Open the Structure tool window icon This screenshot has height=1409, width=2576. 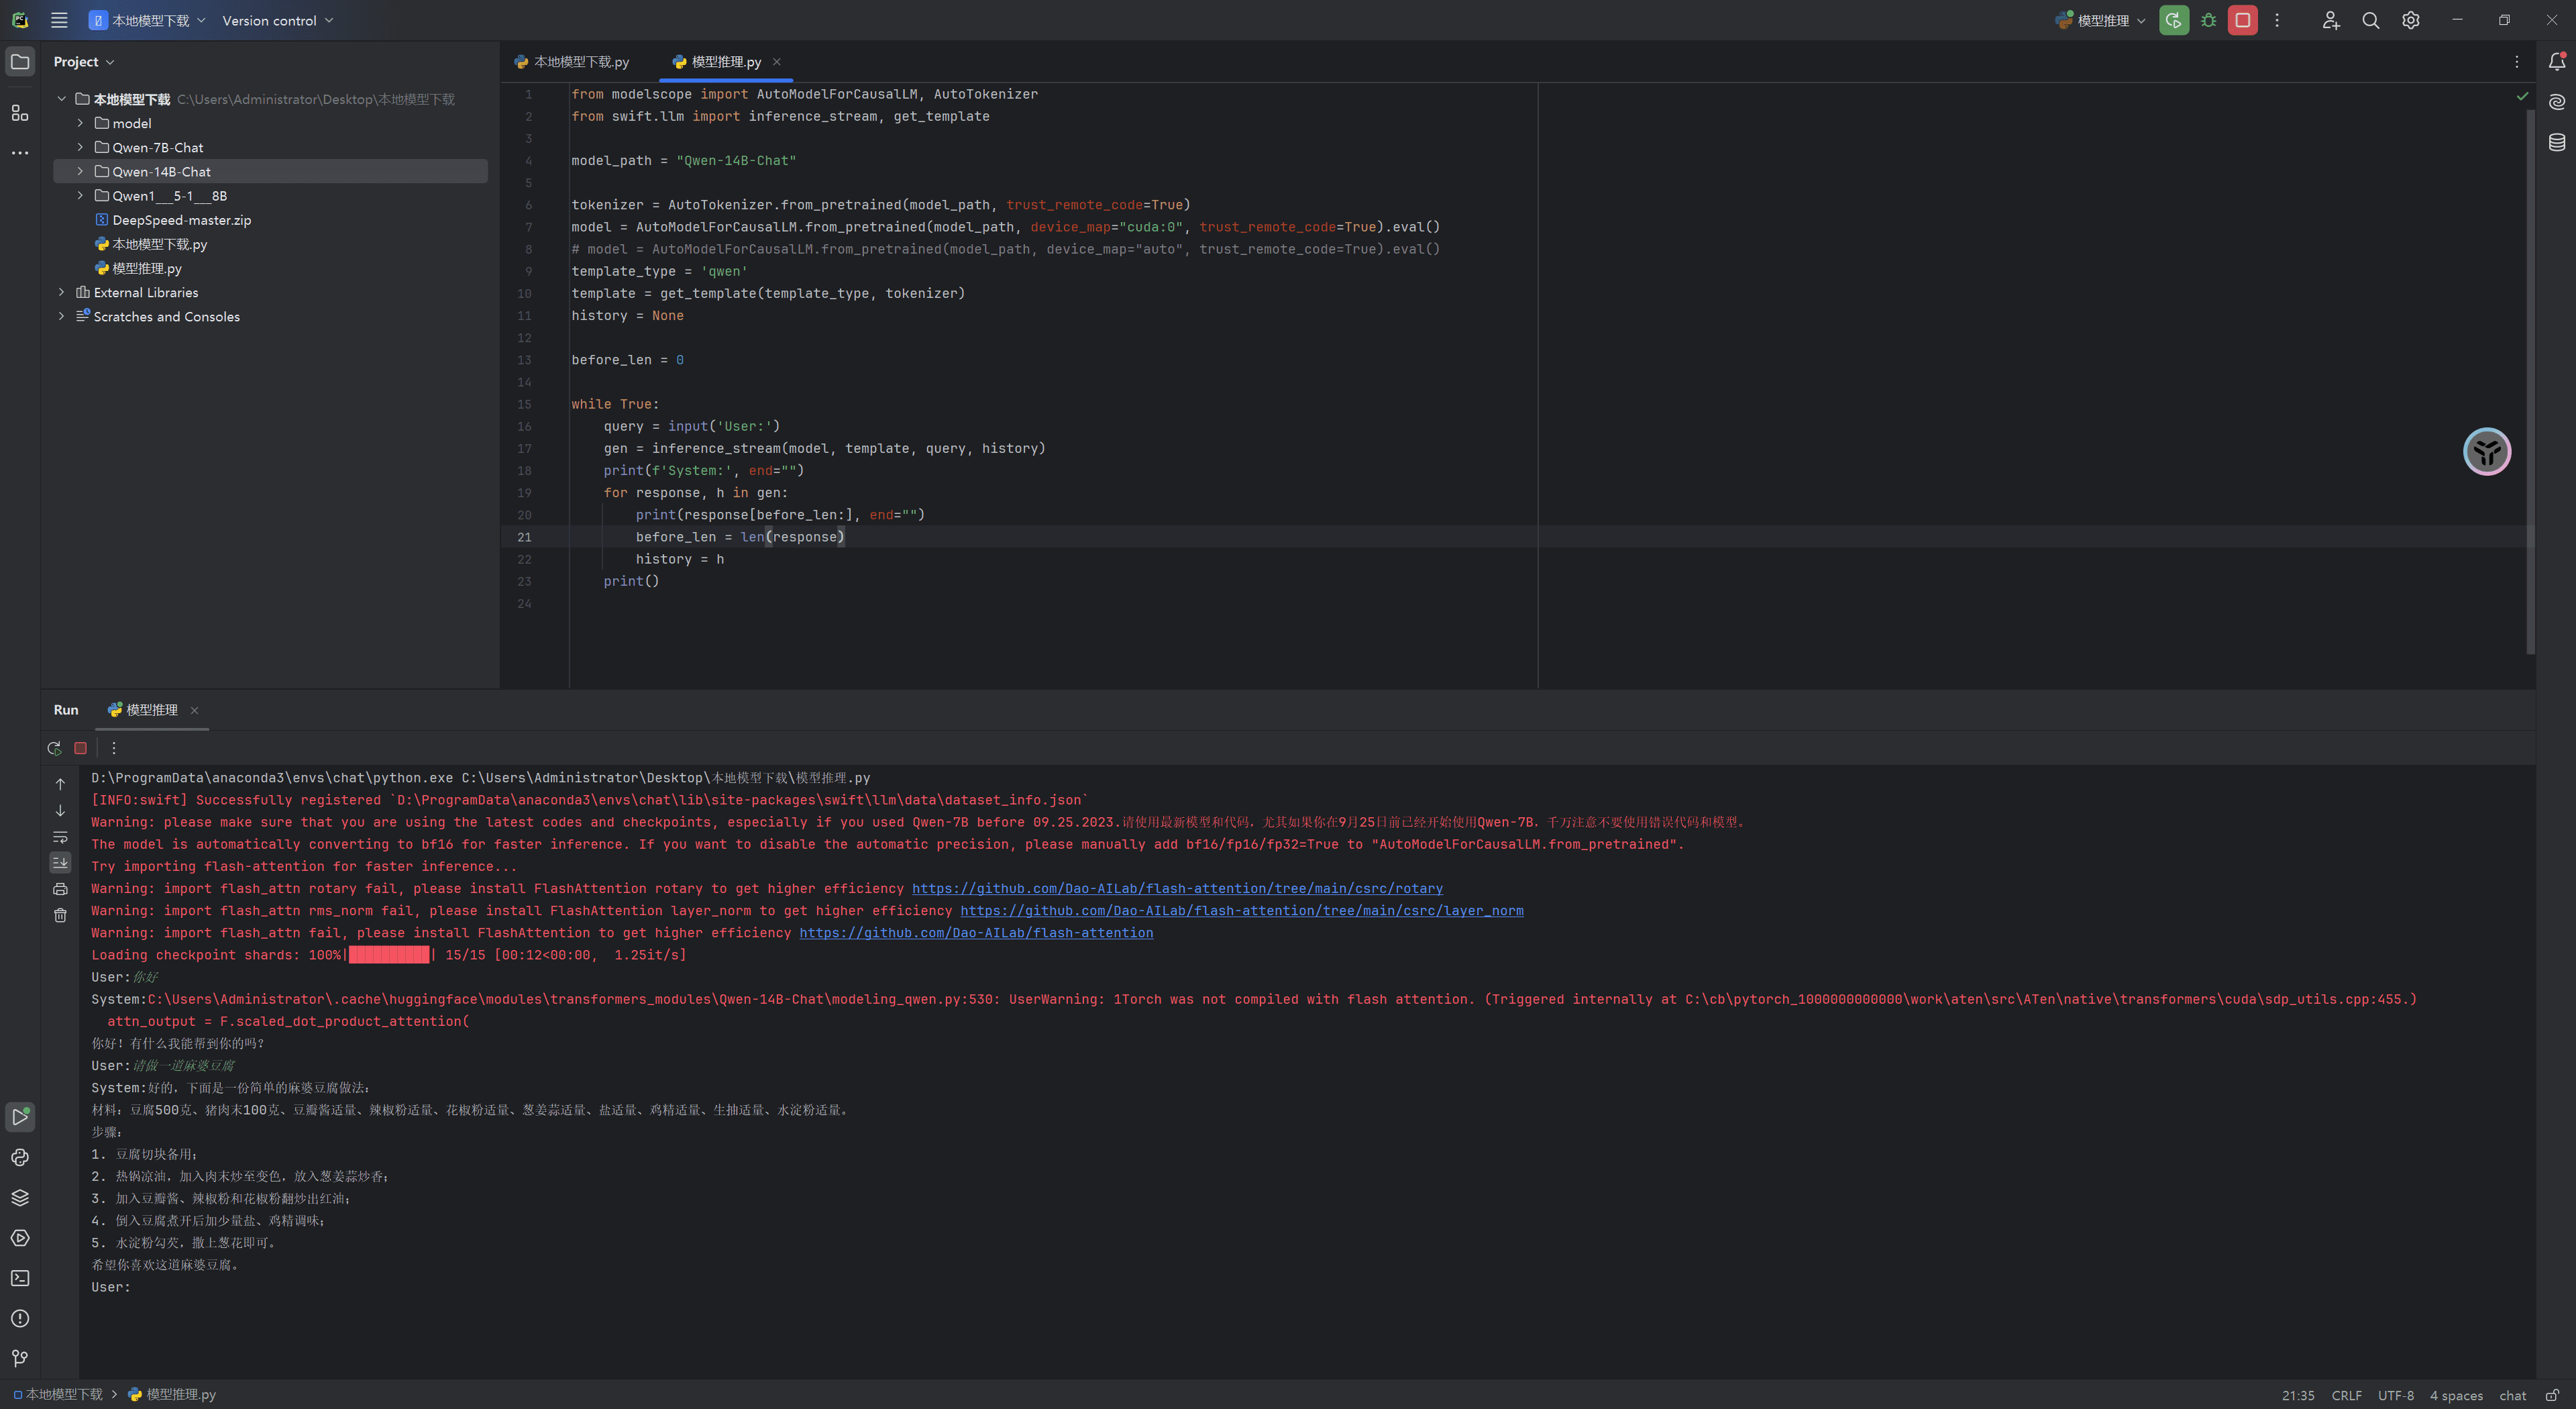click(x=20, y=113)
